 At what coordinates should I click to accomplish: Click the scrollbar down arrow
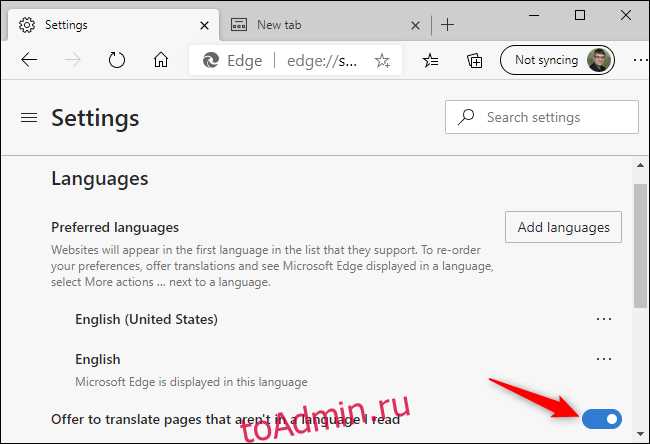640,434
